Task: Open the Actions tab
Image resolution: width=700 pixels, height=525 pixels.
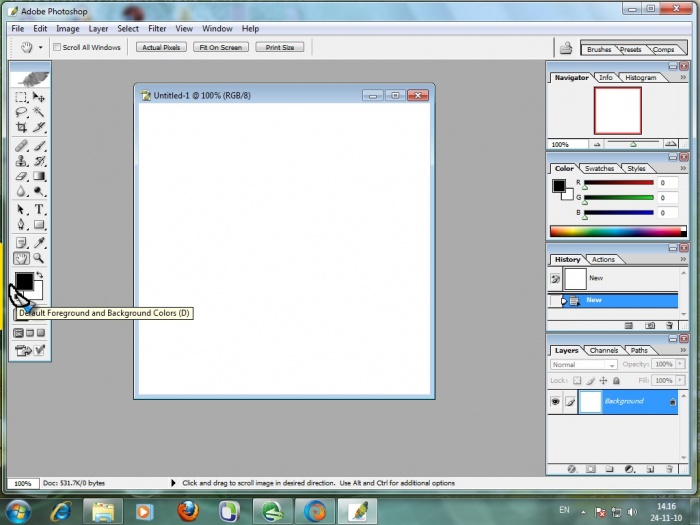Action: (x=603, y=259)
